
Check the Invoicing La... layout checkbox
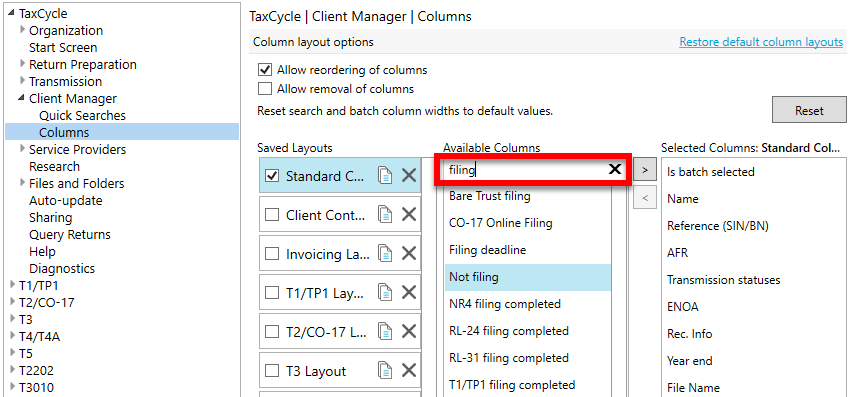pyautogui.click(x=272, y=254)
